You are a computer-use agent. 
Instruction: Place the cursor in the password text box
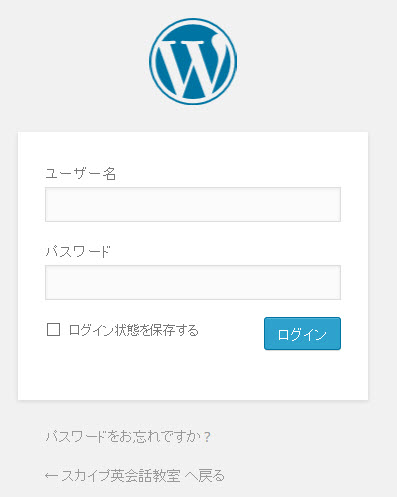[x=193, y=282]
